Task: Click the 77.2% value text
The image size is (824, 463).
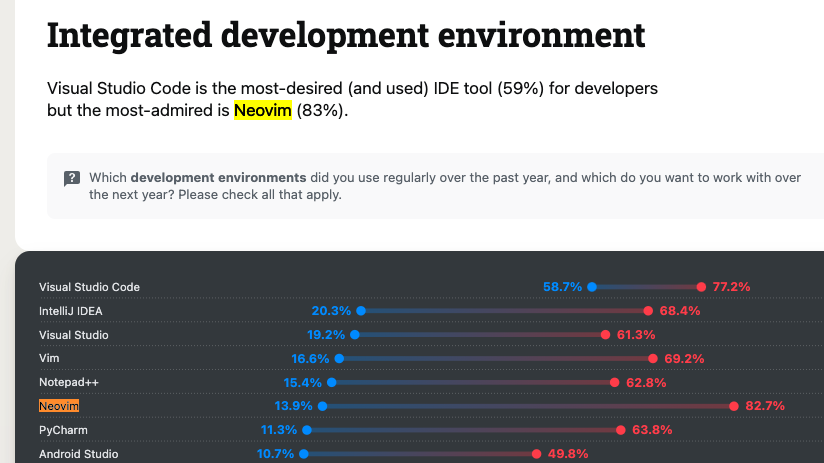Action: click(x=731, y=287)
